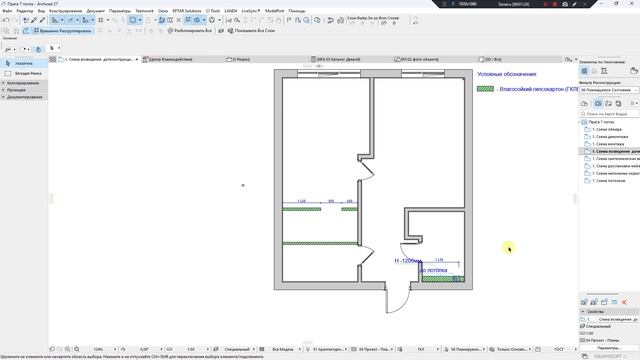Open dropdown next to guide lines icon
640x360 pixels.
(x=62, y=20)
